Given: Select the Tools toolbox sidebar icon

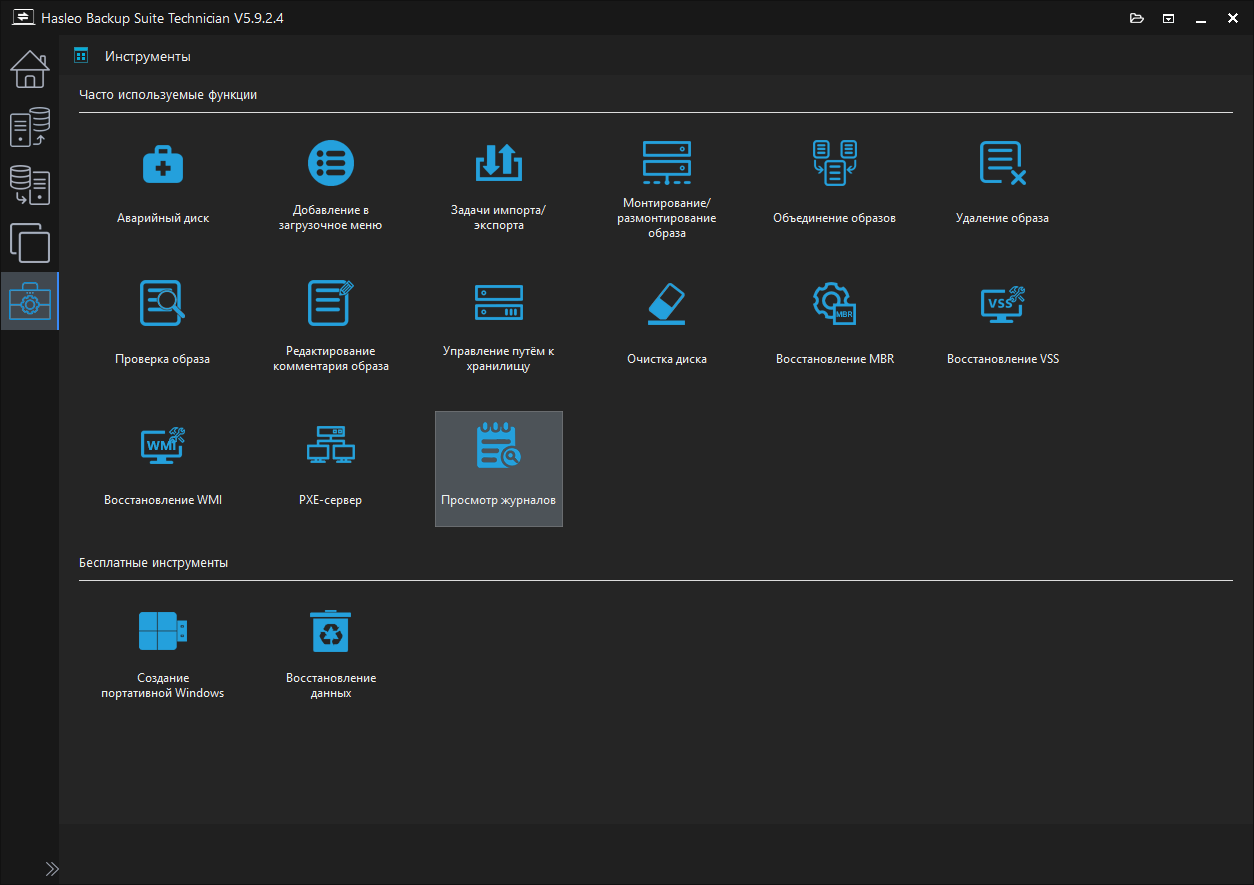Looking at the screenshot, I should pos(30,301).
